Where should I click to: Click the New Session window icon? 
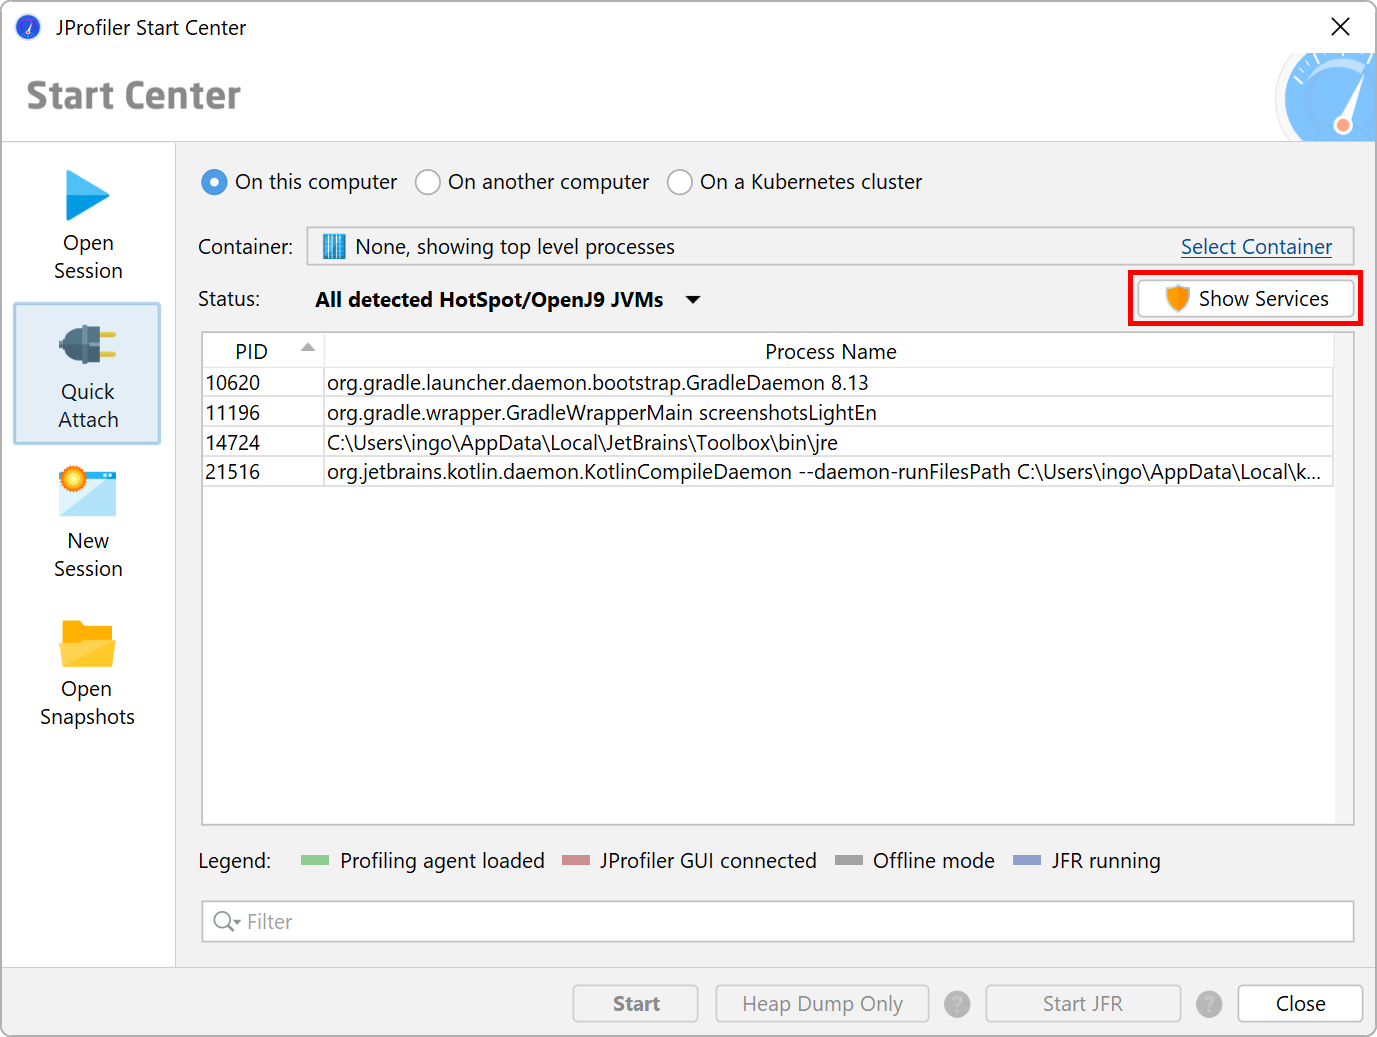click(88, 492)
